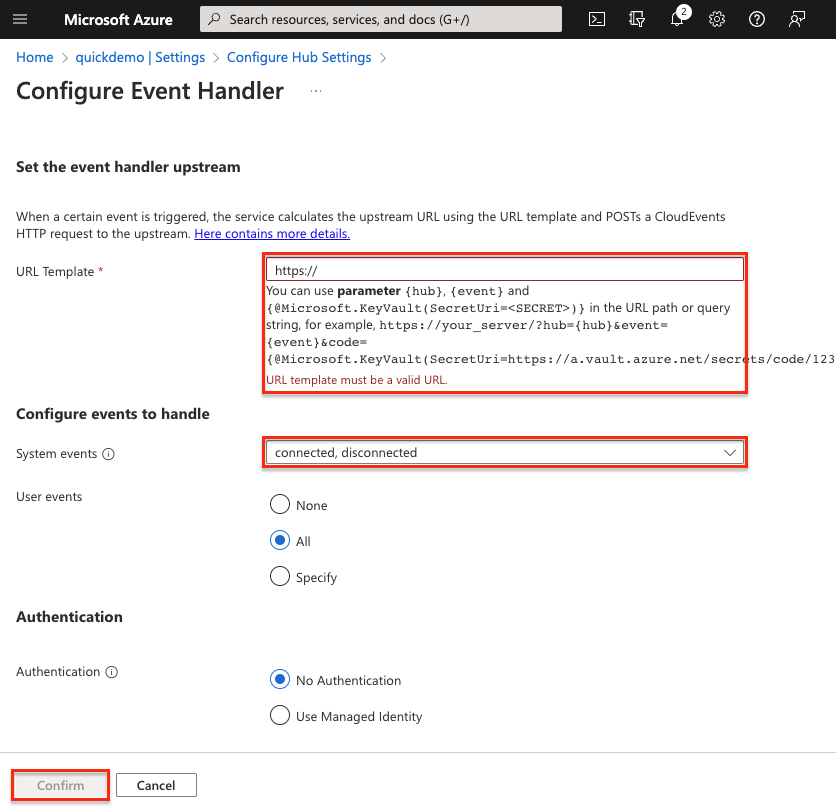The height and width of the screenshot is (812, 836).
Task: View Azure notifications bell
Action: pos(677,19)
